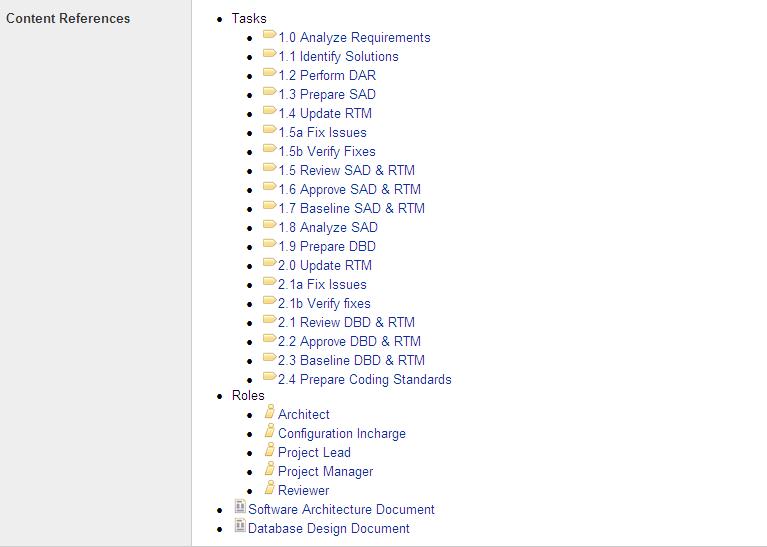The image size is (767, 547).
Task: Click task icon beside 2.2 Approve DBD & RTM
Action: 270,339
